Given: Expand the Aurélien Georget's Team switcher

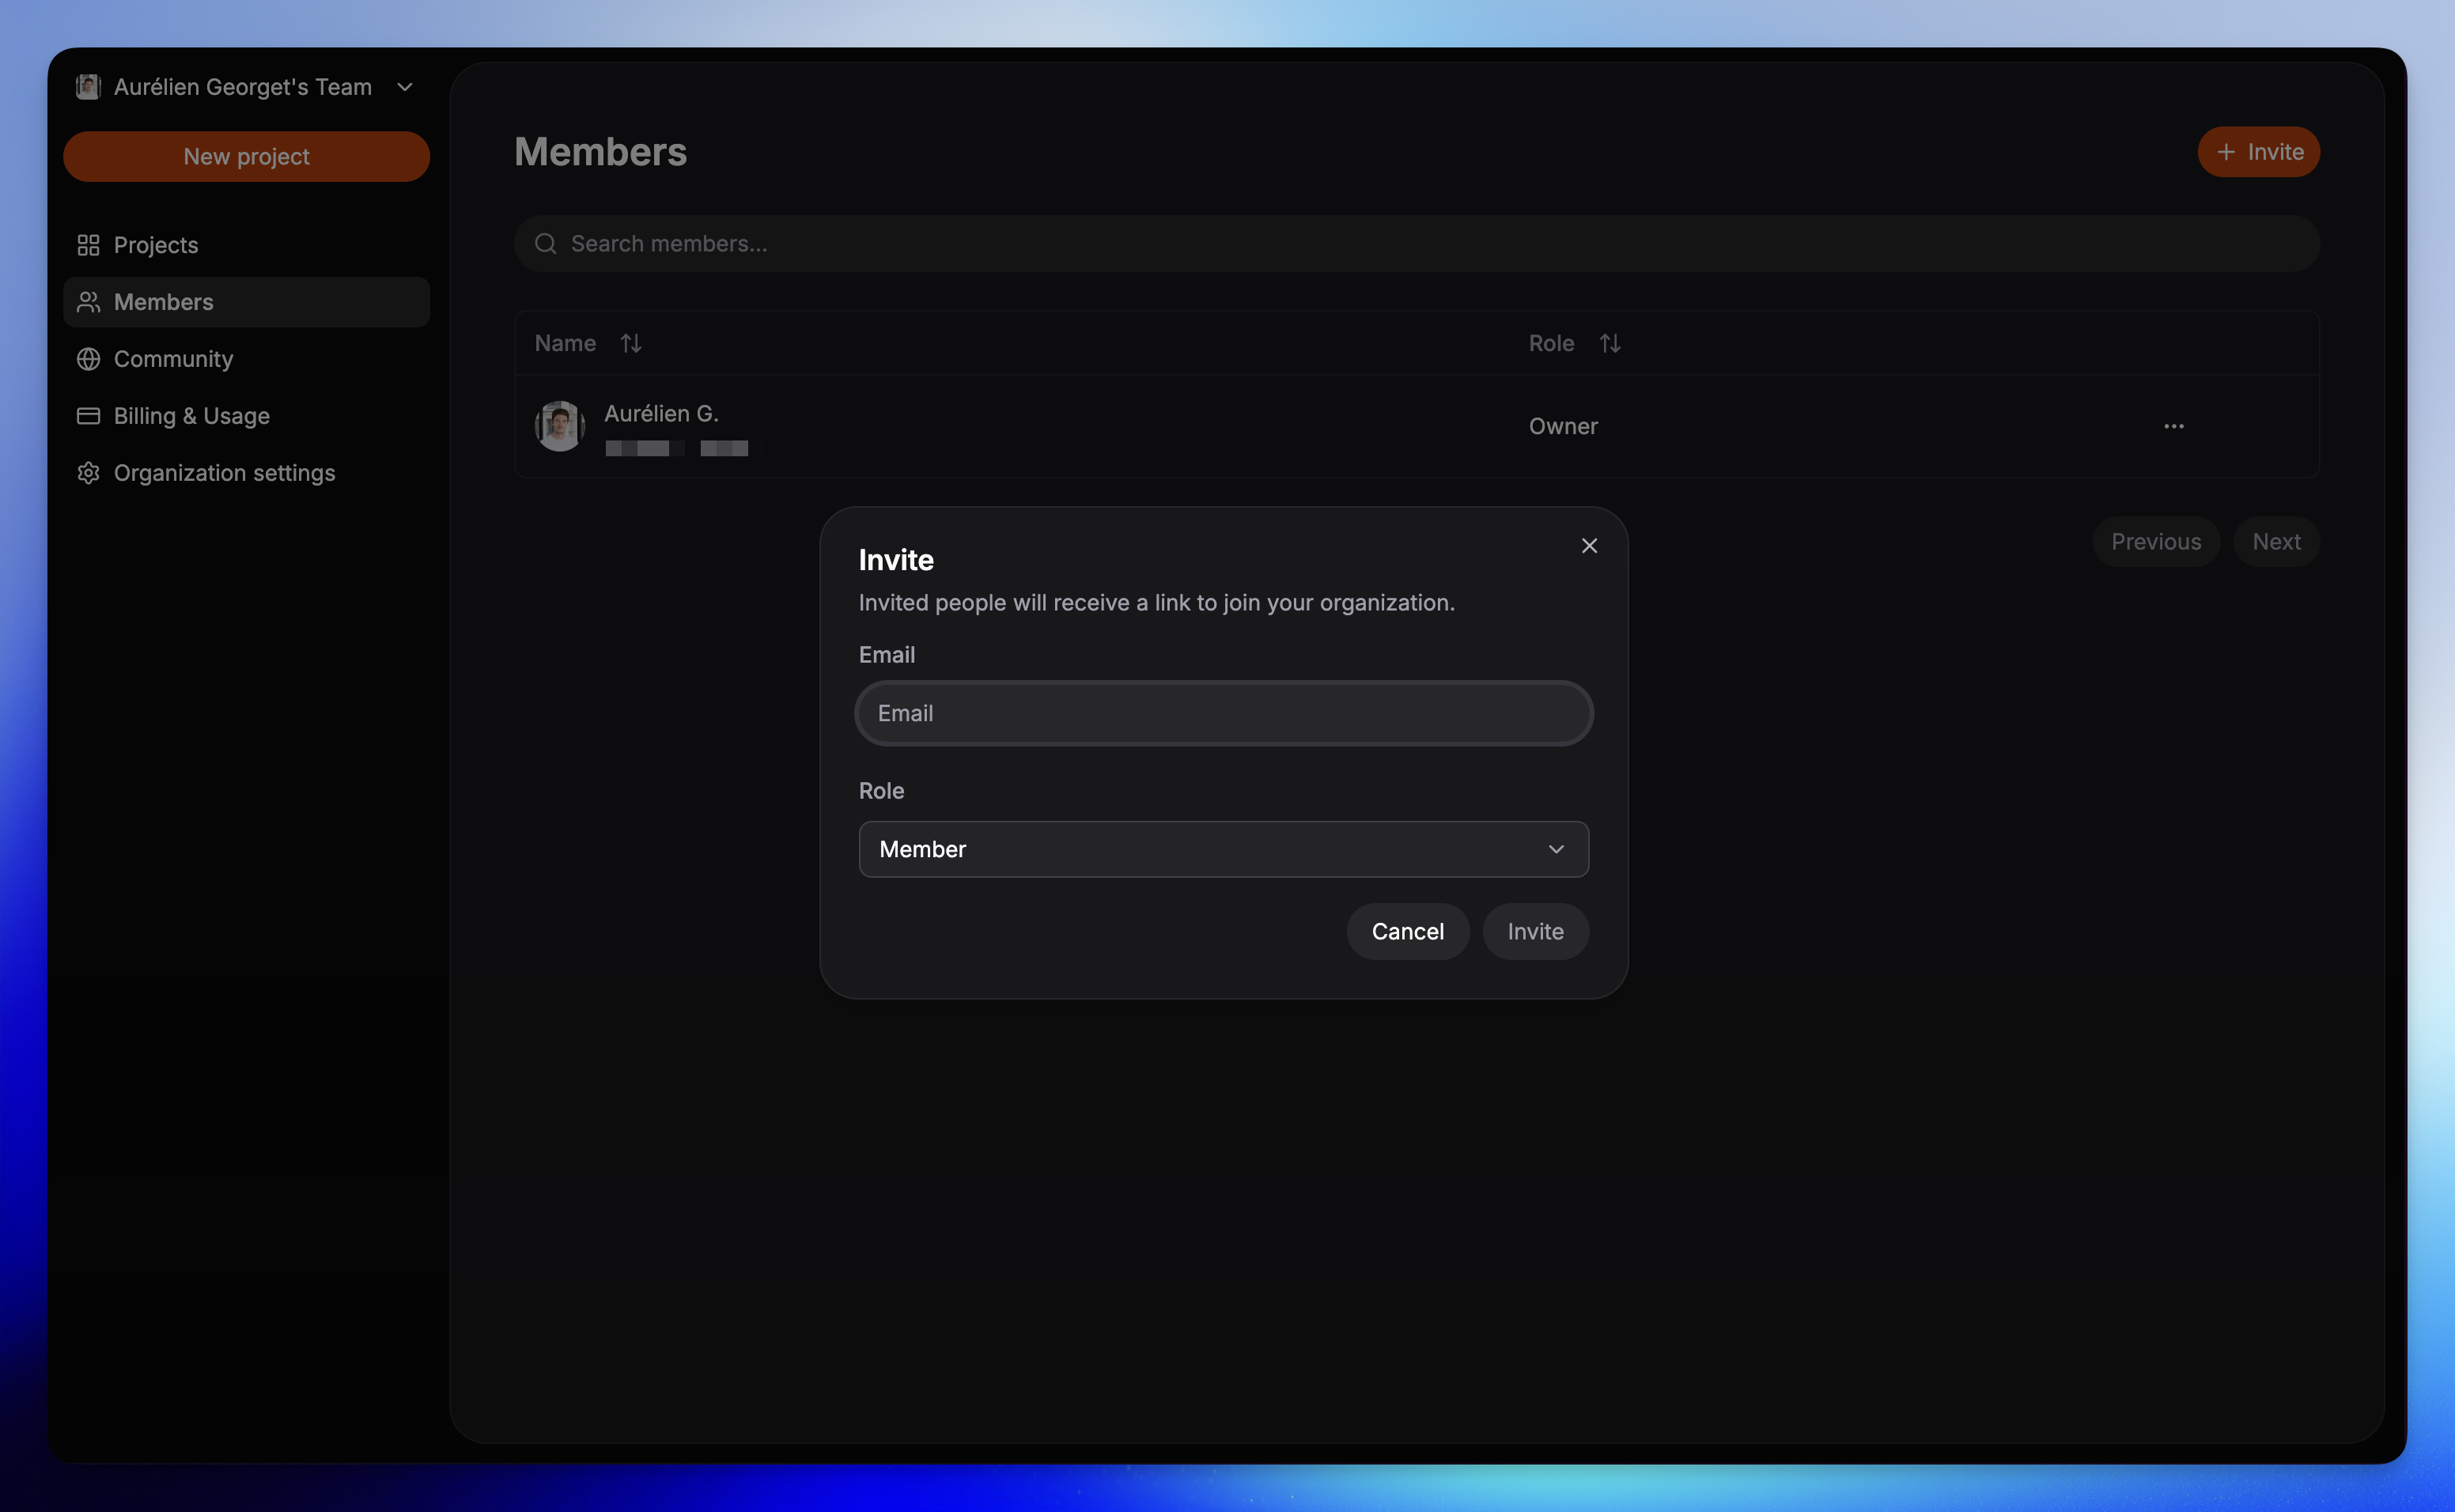Looking at the screenshot, I should [404, 87].
